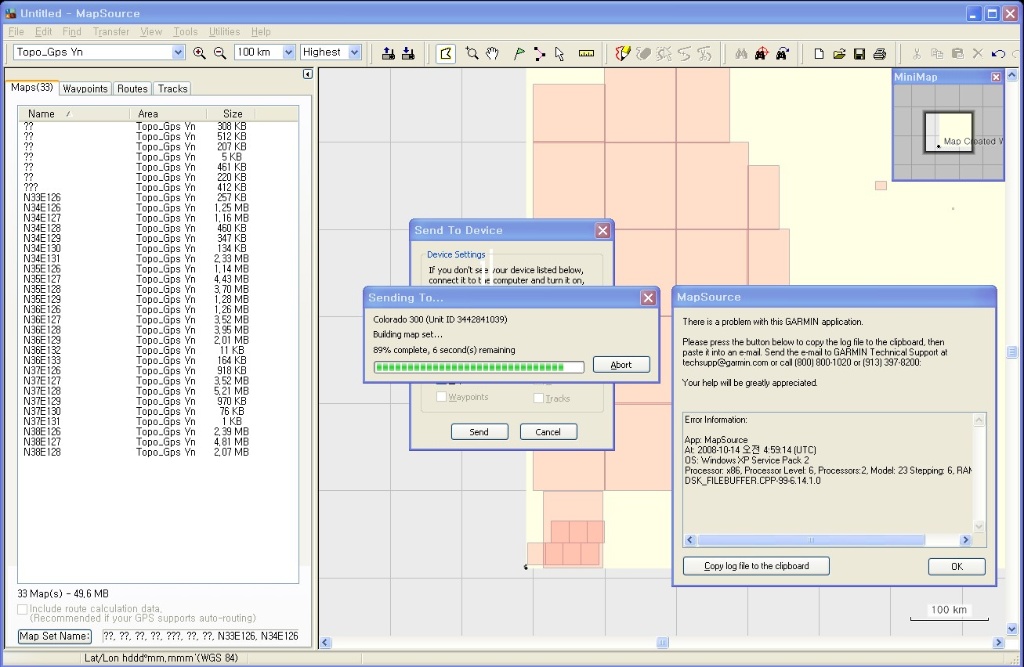Click the Cut scissors icon

pyautogui.click(x=917, y=54)
